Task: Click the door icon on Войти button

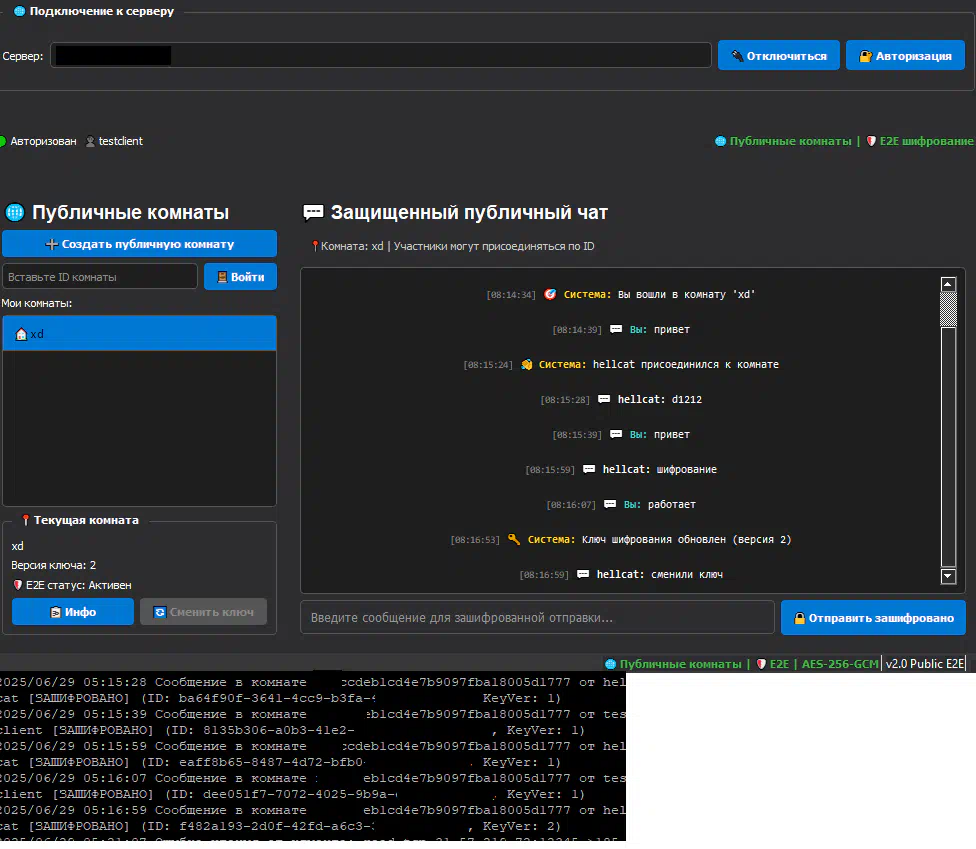Action: click(222, 277)
